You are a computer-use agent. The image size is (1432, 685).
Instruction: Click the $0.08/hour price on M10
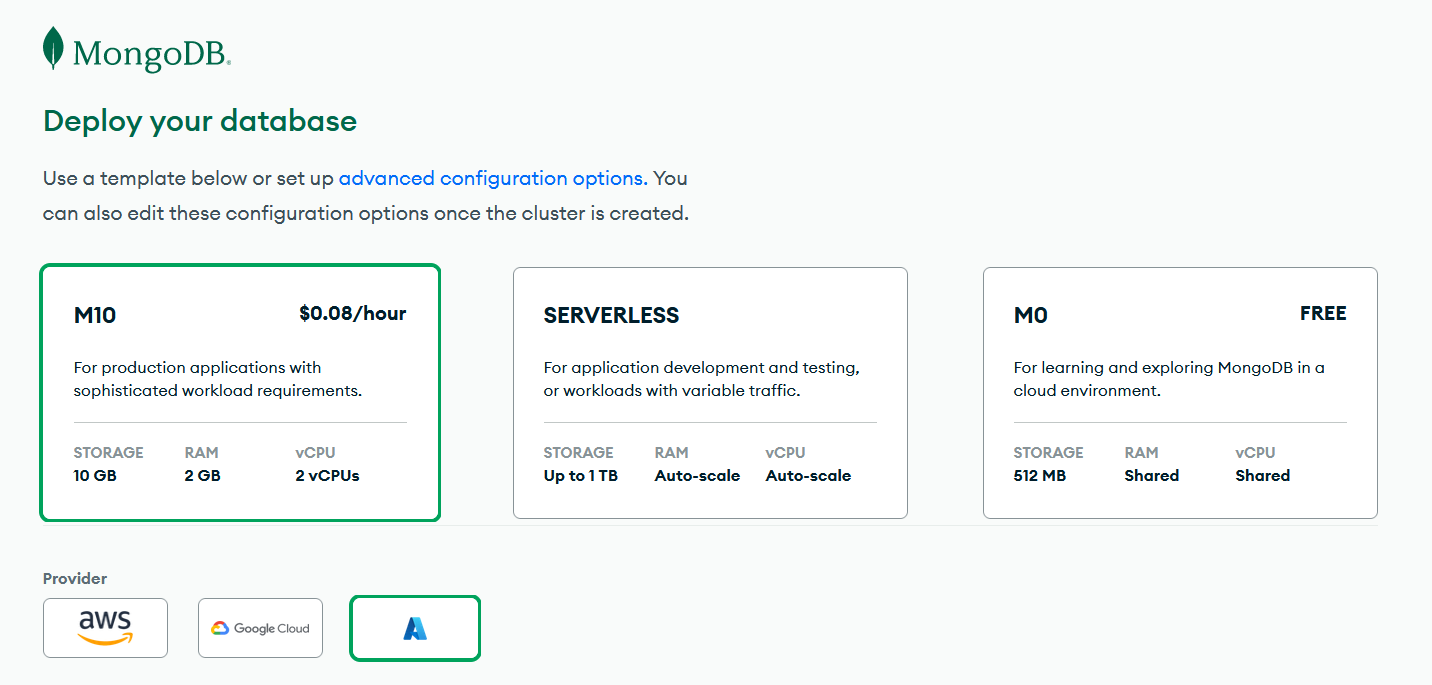pyautogui.click(x=353, y=314)
